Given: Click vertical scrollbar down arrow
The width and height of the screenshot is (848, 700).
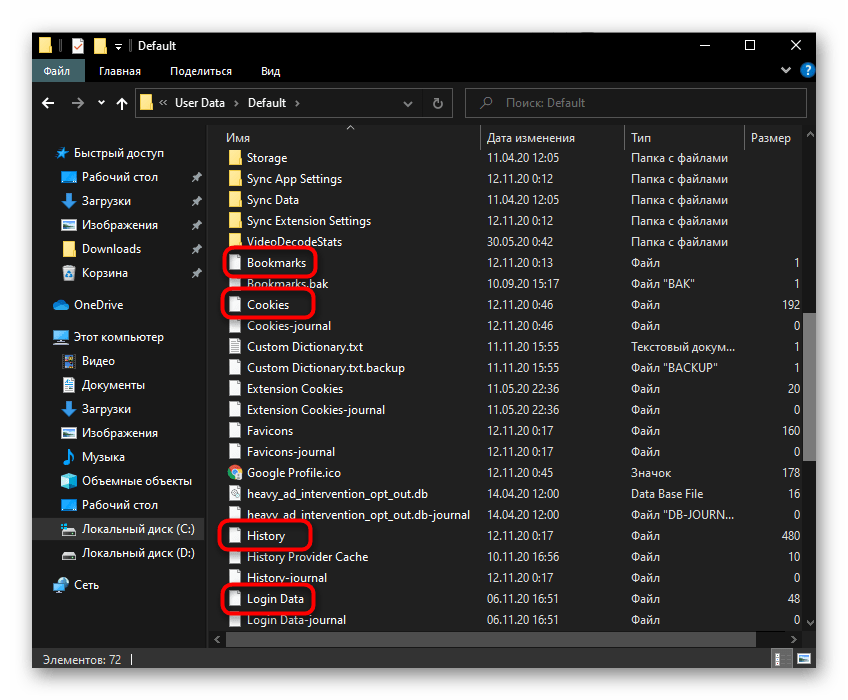Looking at the screenshot, I should pos(810,623).
